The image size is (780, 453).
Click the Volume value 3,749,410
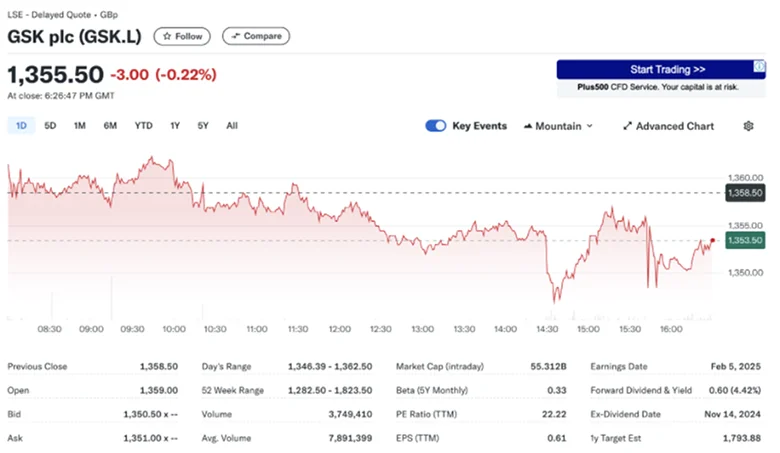coord(350,414)
